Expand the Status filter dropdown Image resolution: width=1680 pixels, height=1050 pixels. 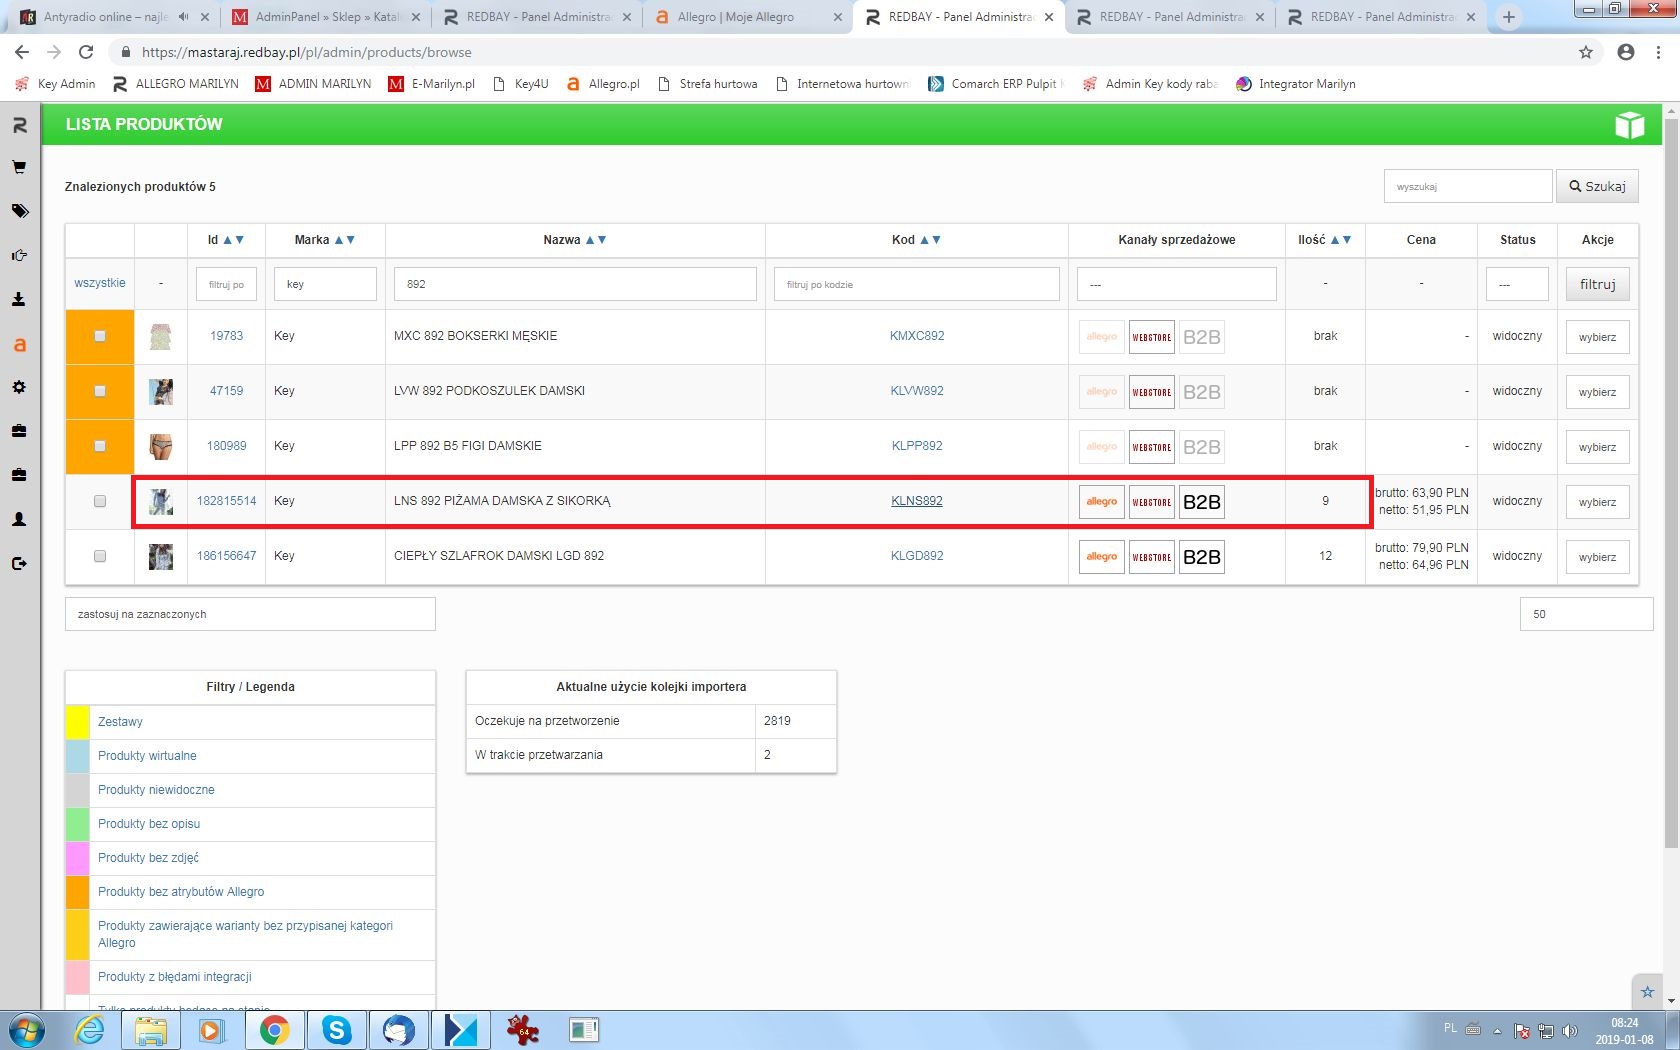click(1516, 284)
